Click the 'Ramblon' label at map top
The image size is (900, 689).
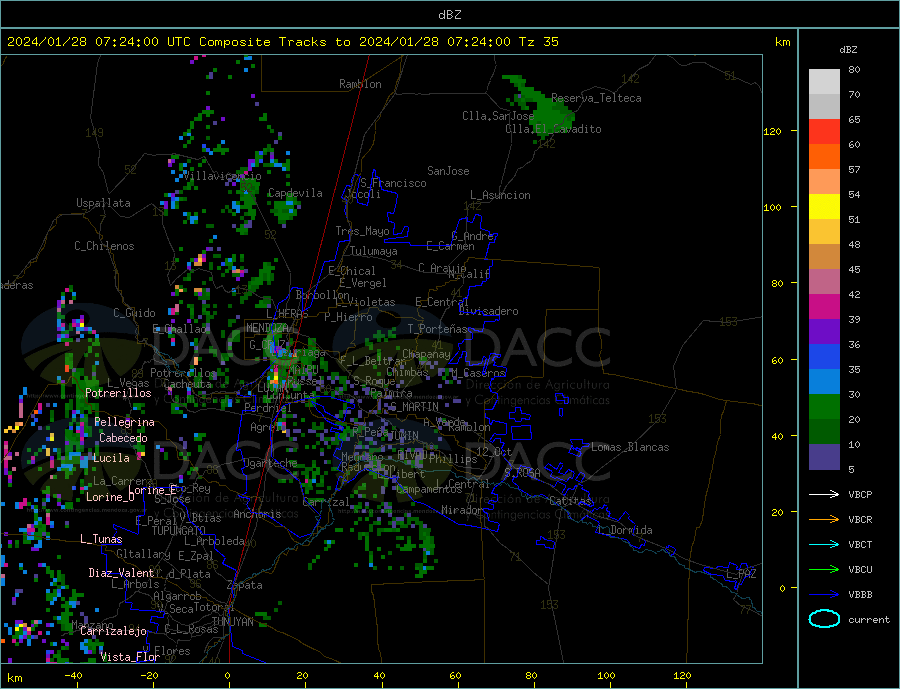click(x=360, y=84)
